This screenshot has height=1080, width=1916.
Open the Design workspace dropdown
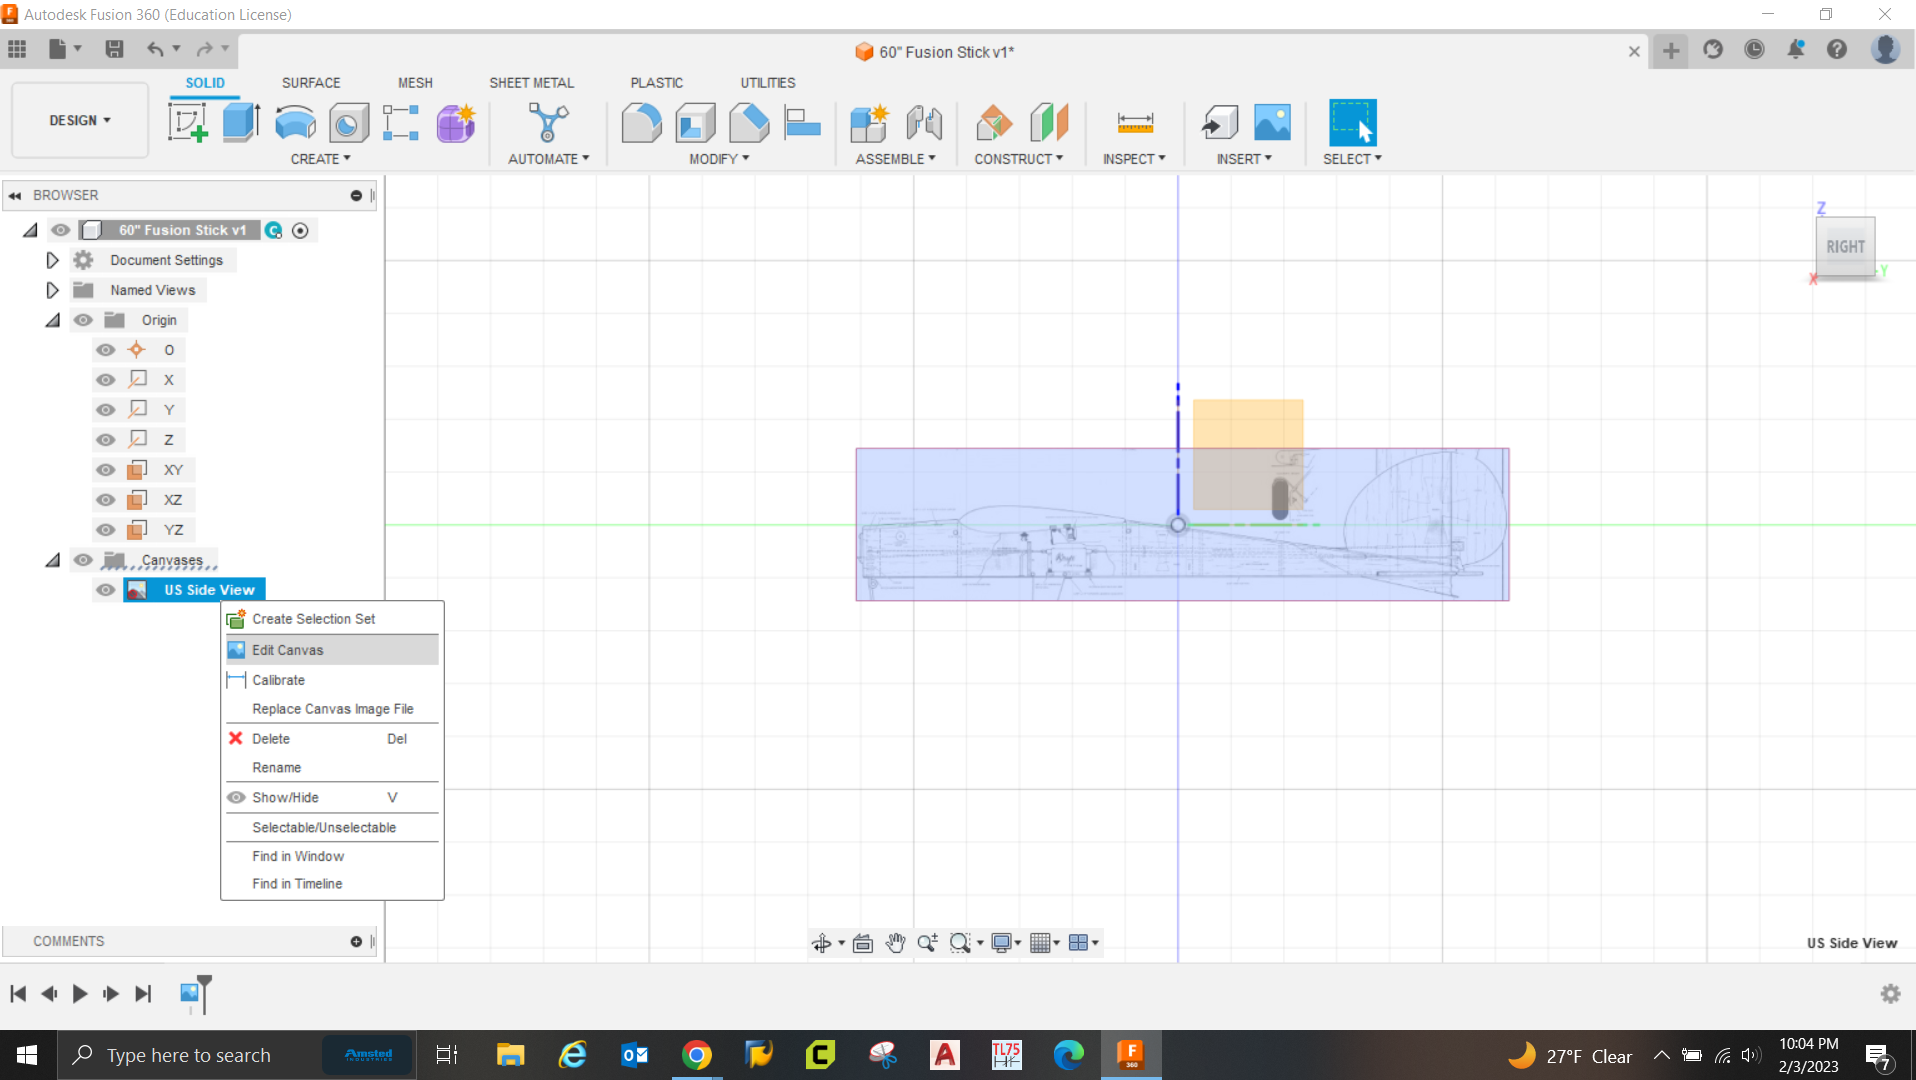(80, 120)
